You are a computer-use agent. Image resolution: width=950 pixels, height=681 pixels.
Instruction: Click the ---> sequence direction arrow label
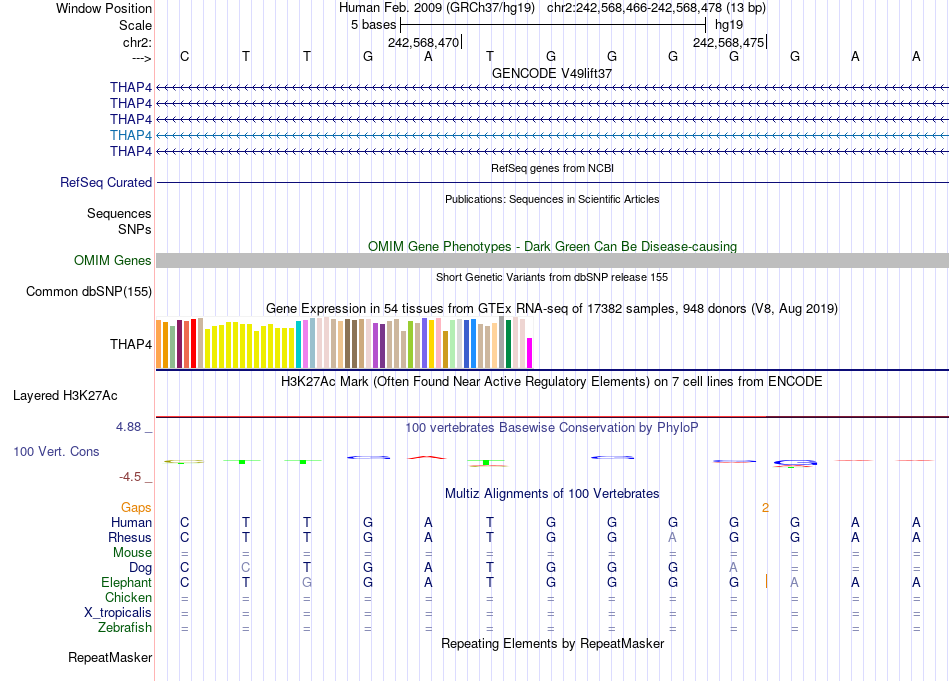pos(141,58)
